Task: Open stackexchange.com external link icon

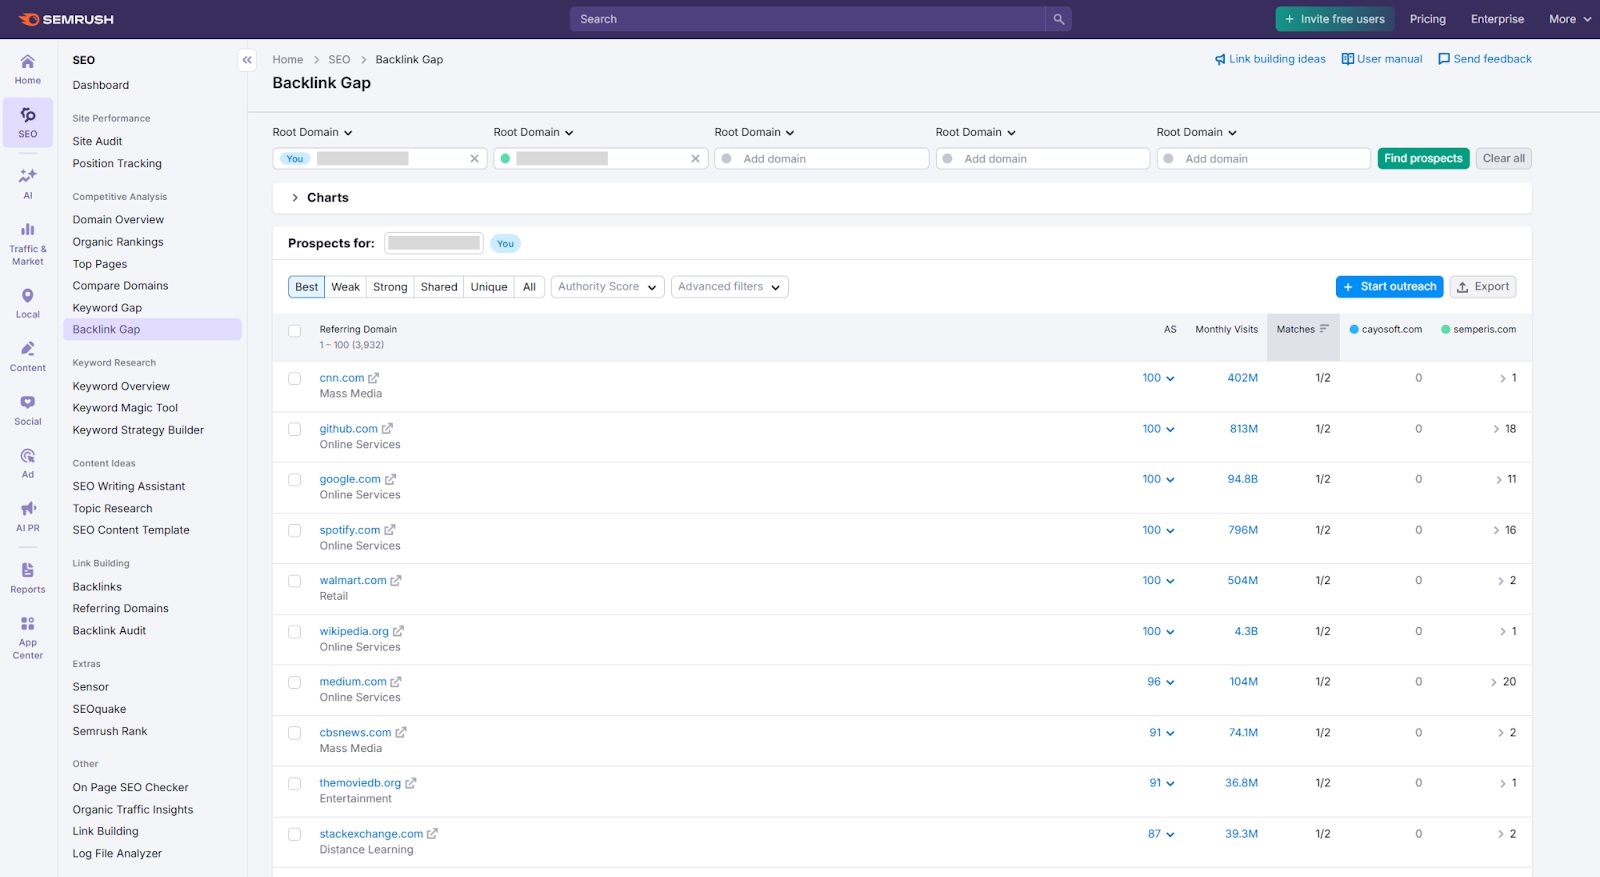Action: coord(433,834)
